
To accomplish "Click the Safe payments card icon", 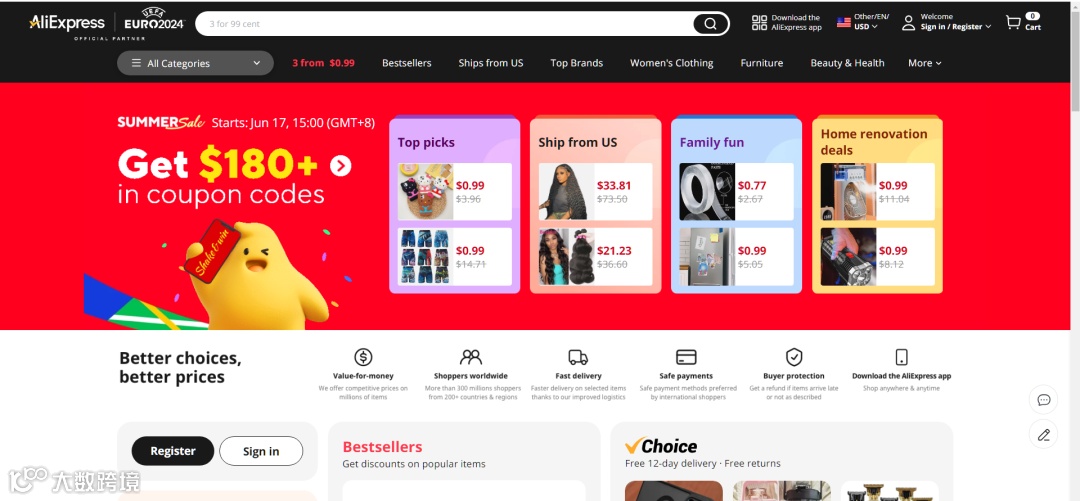I will coord(686,357).
